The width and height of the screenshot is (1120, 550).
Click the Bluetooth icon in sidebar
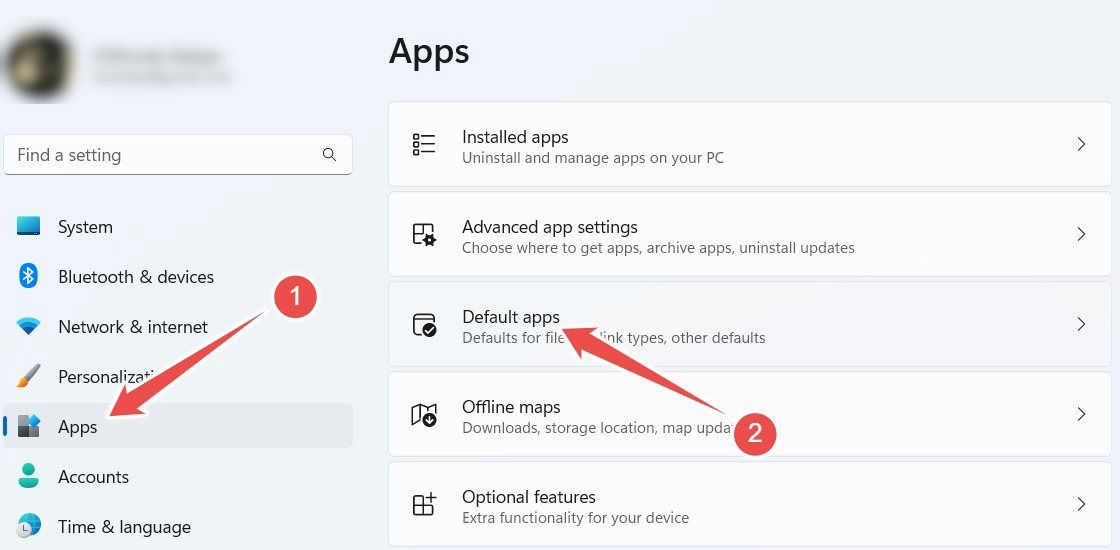pyautogui.click(x=29, y=276)
